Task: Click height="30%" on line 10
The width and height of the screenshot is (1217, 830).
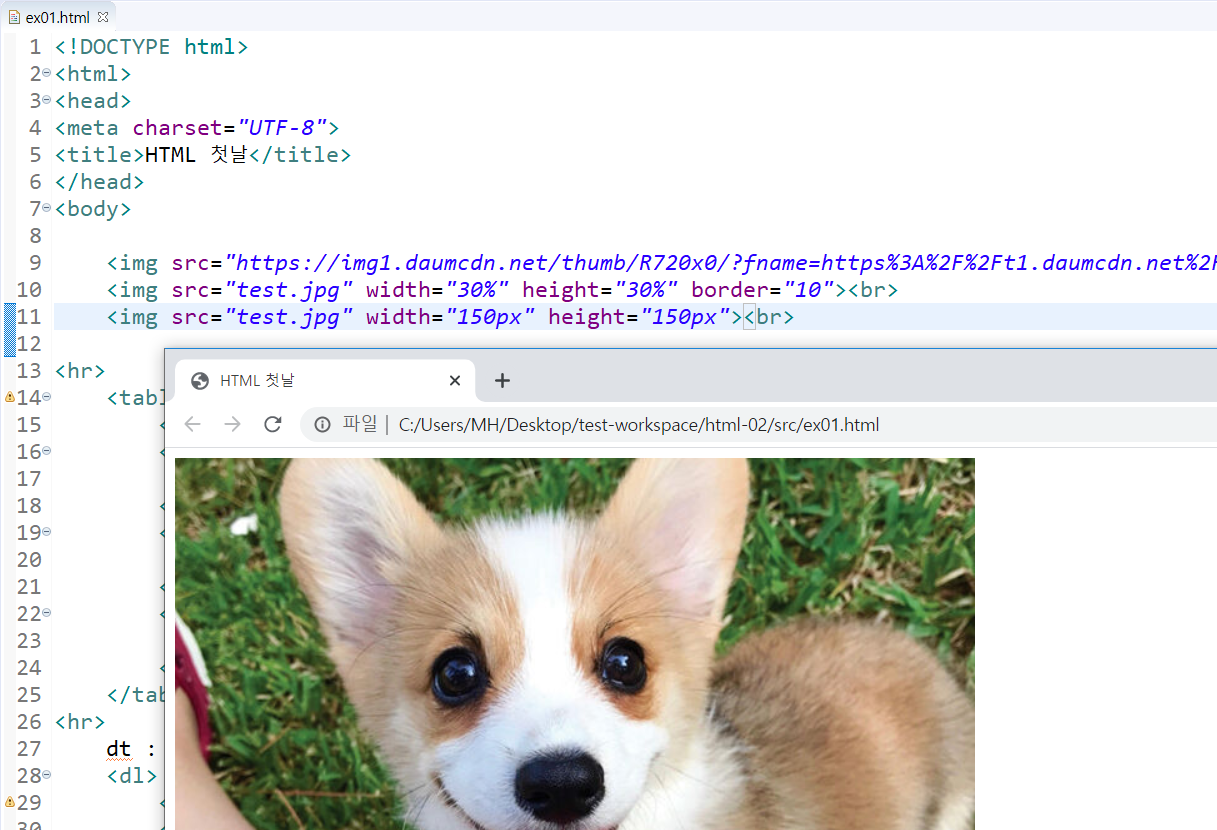Action: [600, 289]
